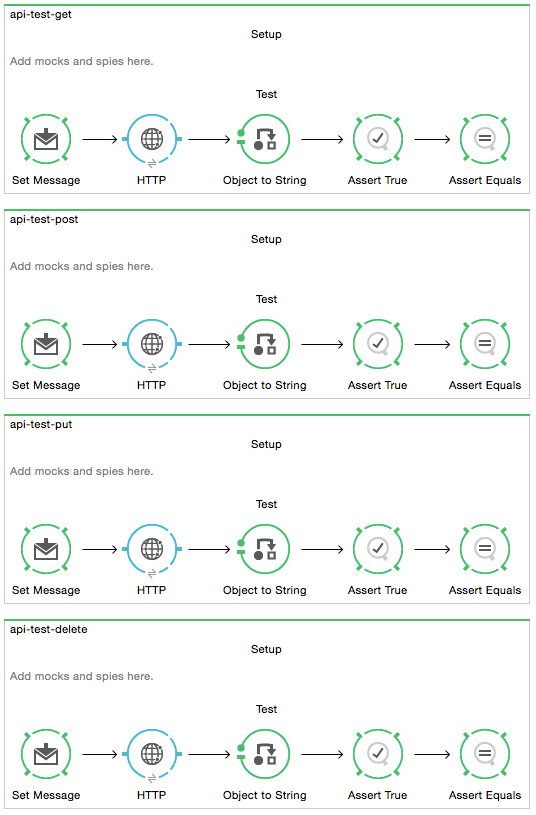Click Assert True icon in api-test-put flow
This screenshot has height=815, width=536.
[x=378, y=549]
